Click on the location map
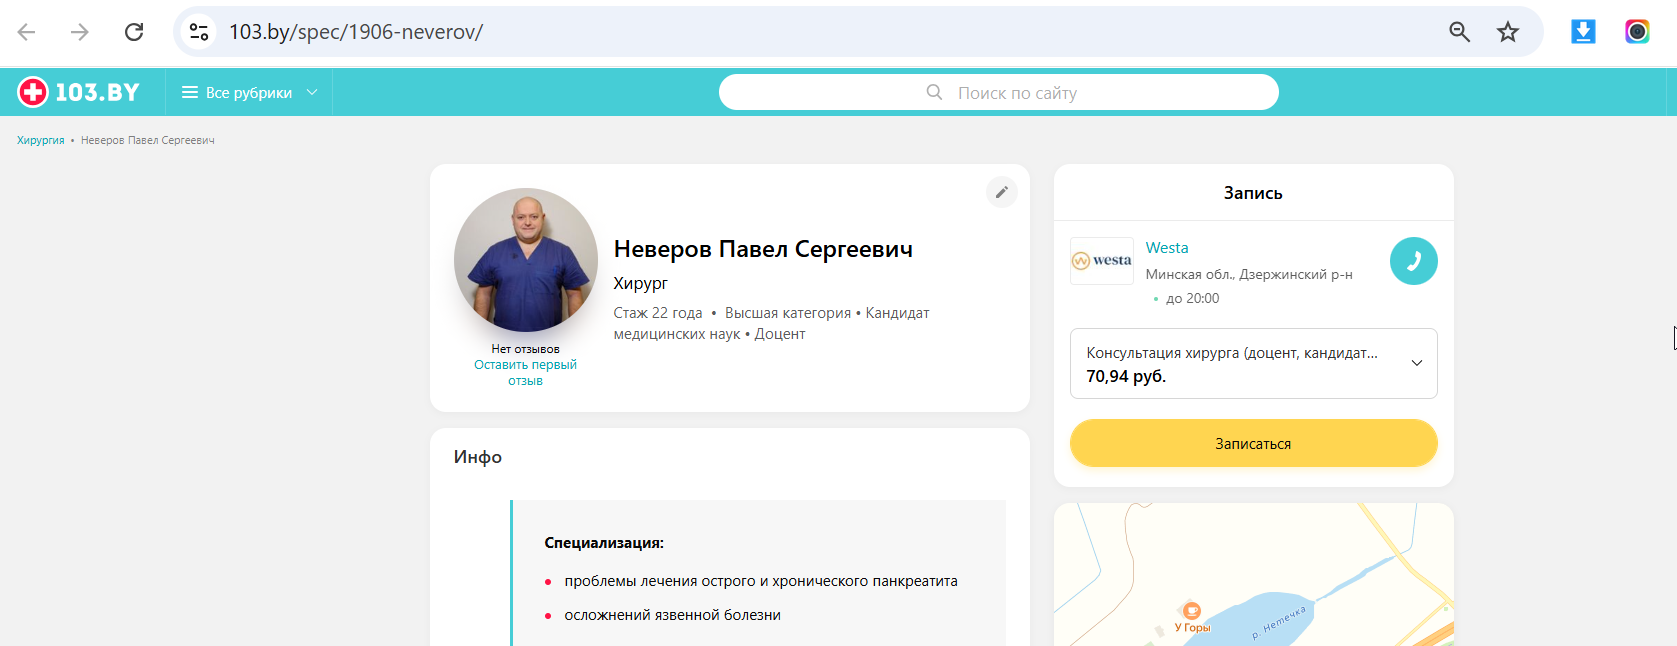The image size is (1677, 646). pyautogui.click(x=1254, y=575)
